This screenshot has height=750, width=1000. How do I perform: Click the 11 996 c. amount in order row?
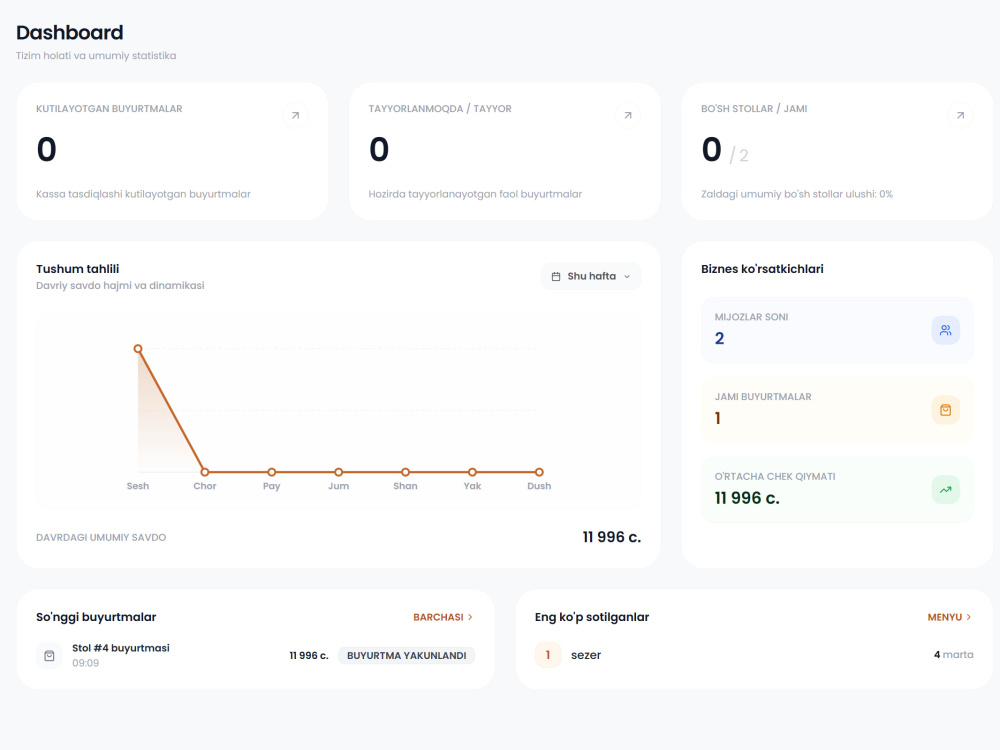pyautogui.click(x=309, y=656)
